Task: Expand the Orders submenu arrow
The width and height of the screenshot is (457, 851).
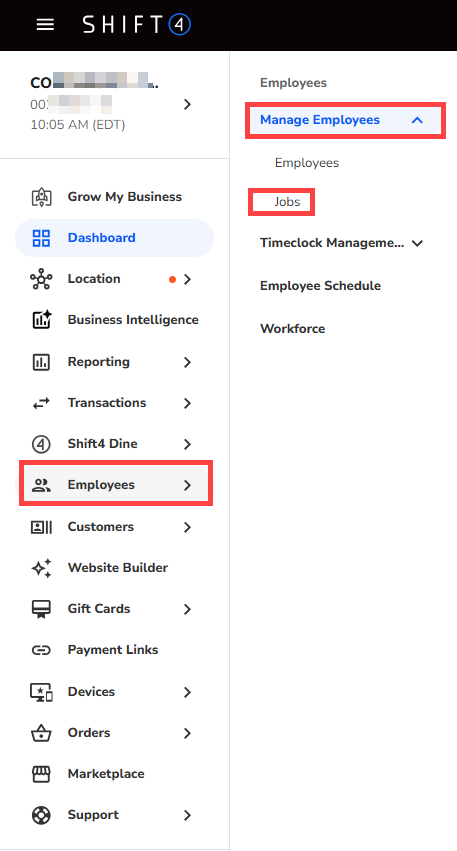Action: click(188, 733)
